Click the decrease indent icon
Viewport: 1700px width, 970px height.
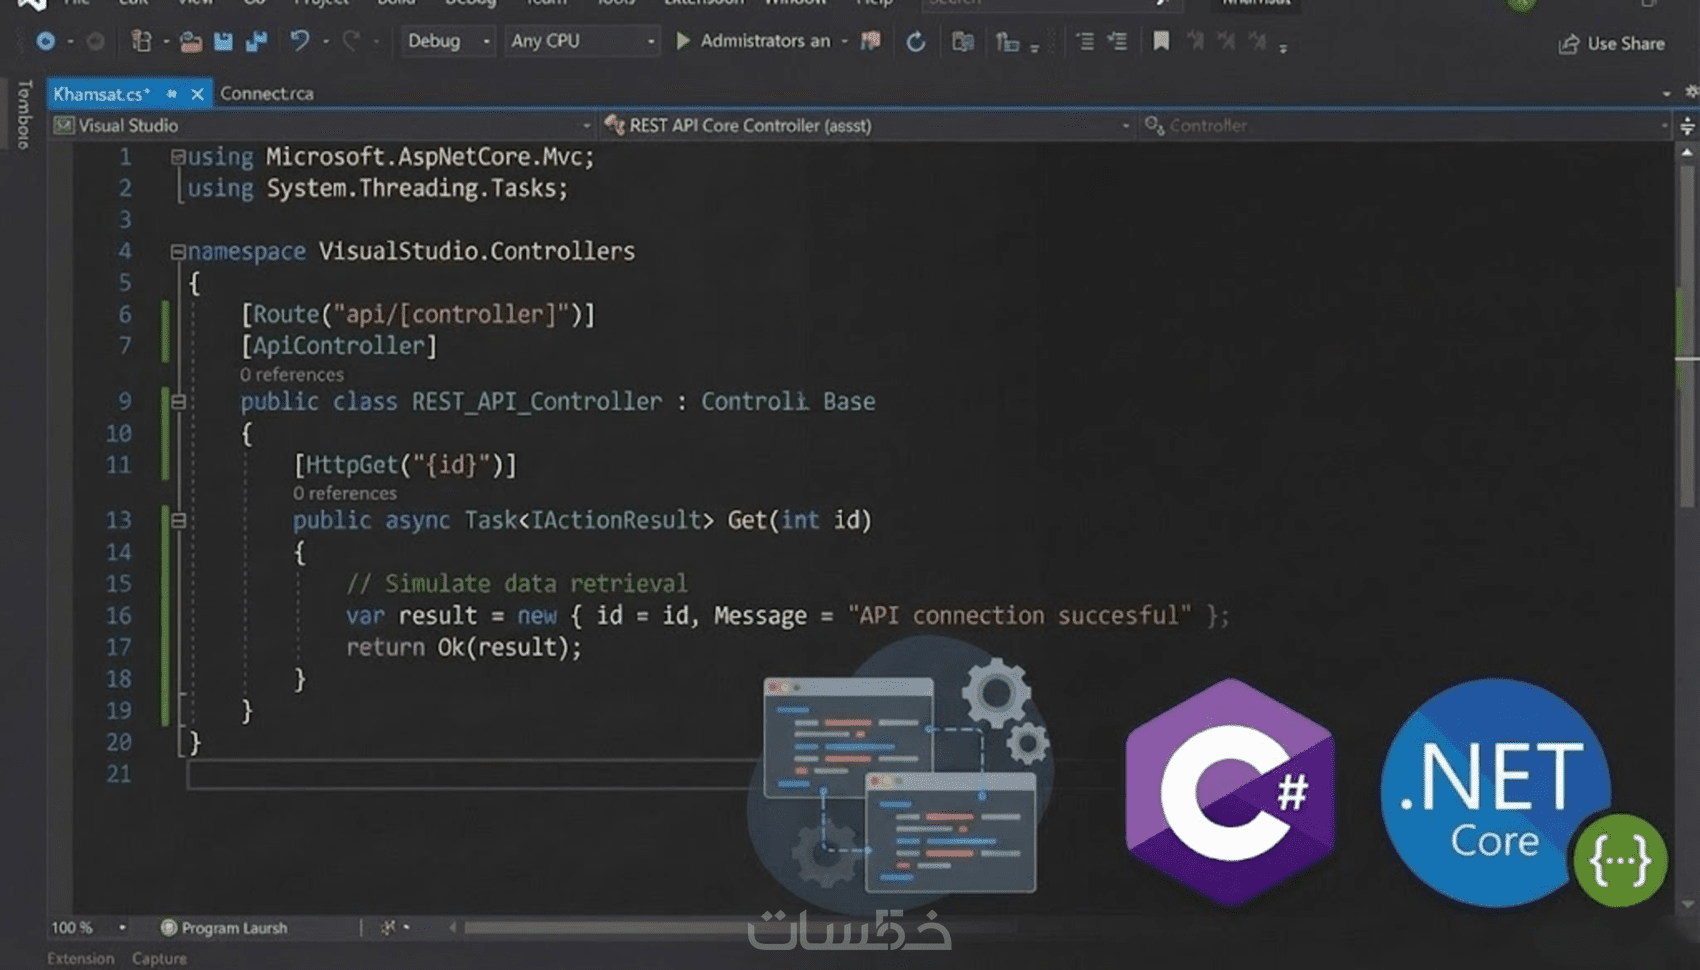tap(1085, 41)
